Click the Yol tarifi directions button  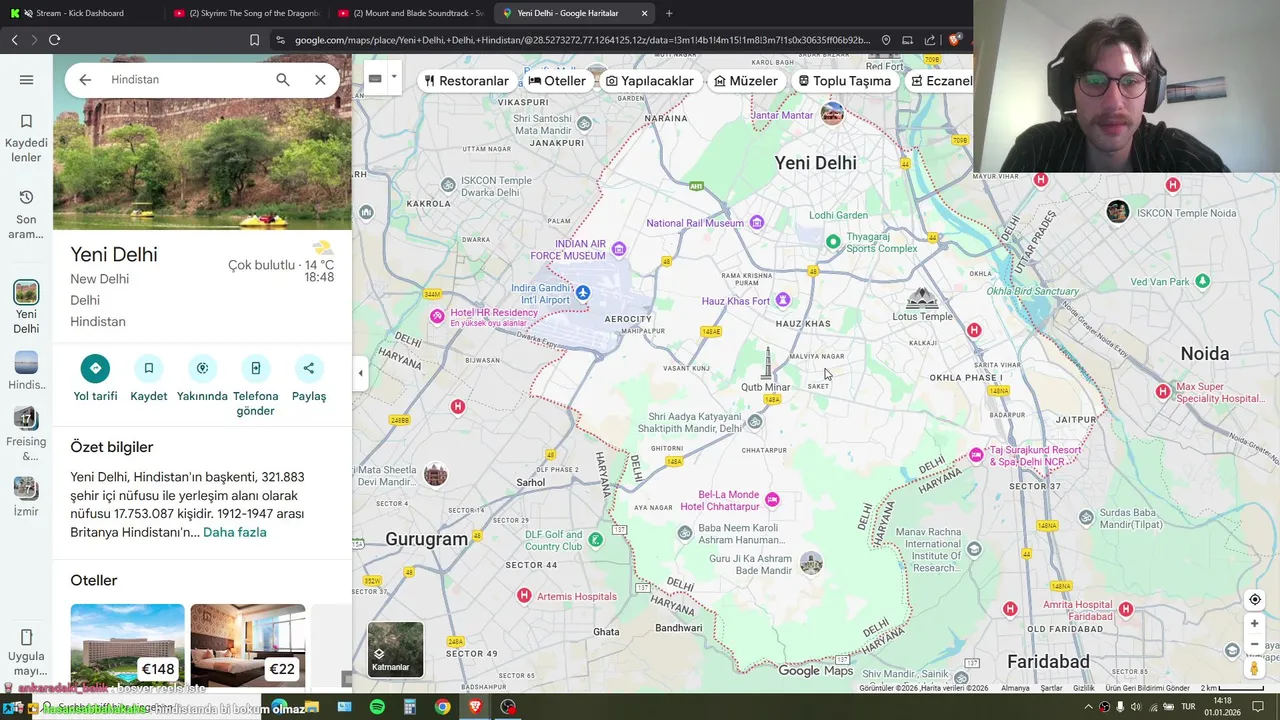[x=95, y=379]
